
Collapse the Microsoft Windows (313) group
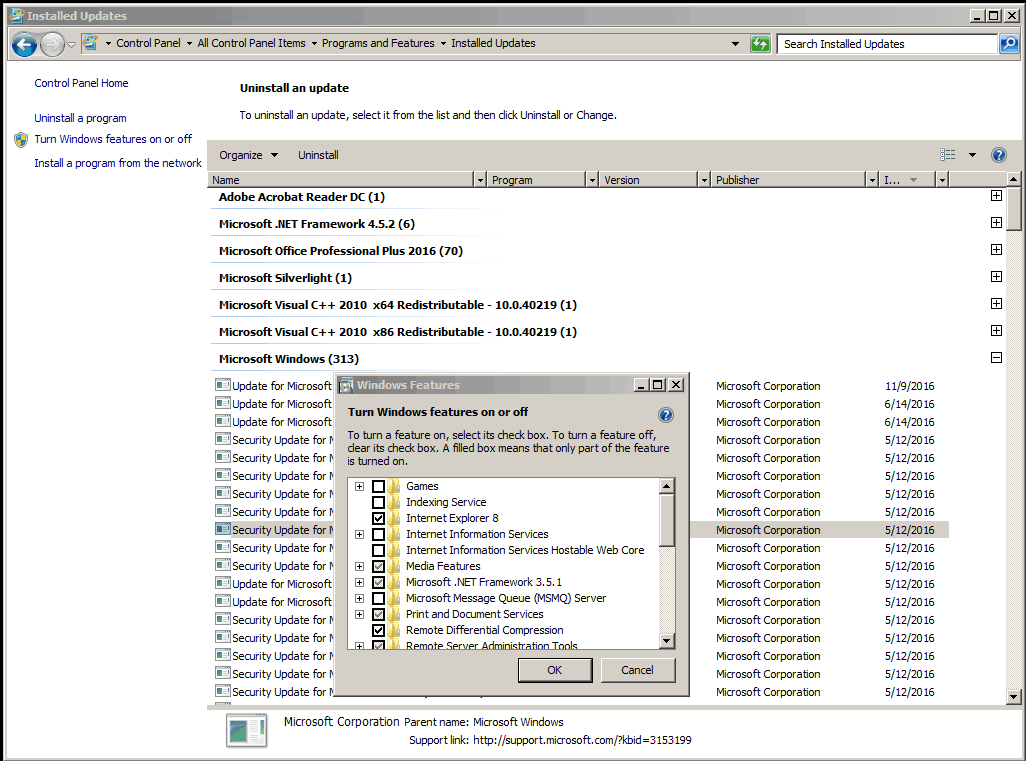click(996, 358)
